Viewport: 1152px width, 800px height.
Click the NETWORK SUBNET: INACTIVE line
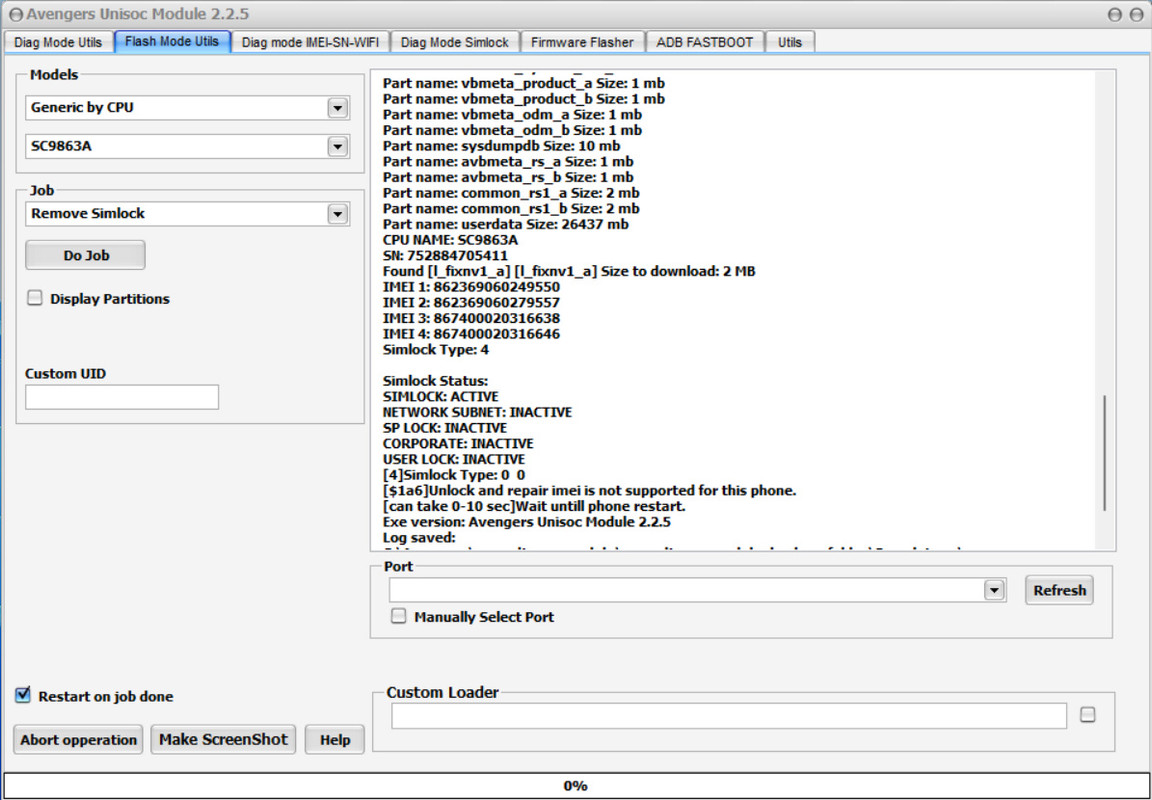coord(478,412)
